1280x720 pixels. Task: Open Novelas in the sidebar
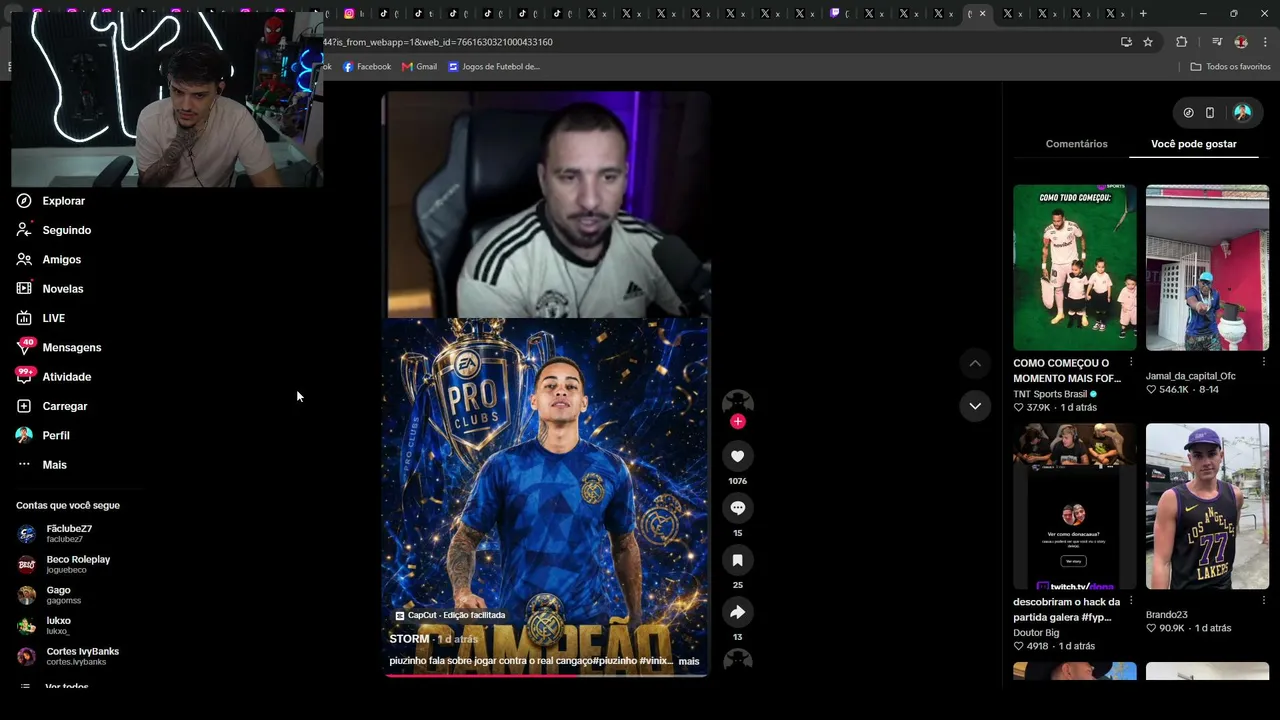point(49,289)
